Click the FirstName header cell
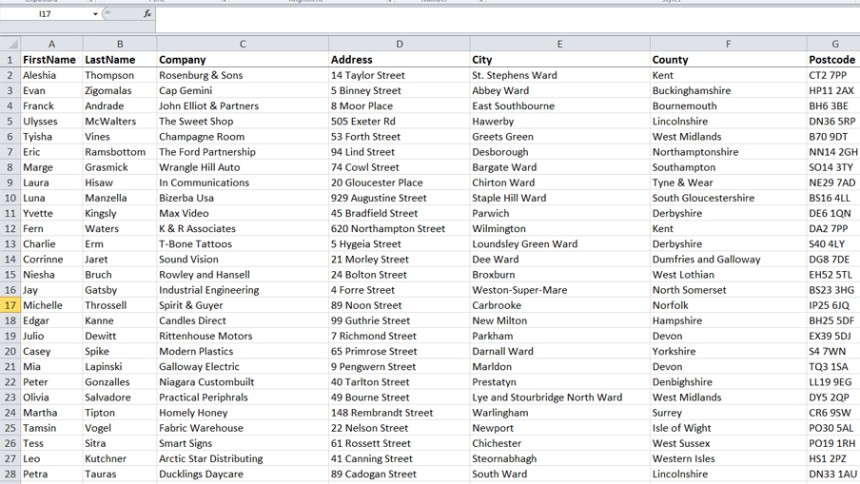Screen dimensions: 860x484 click(52, 59)
